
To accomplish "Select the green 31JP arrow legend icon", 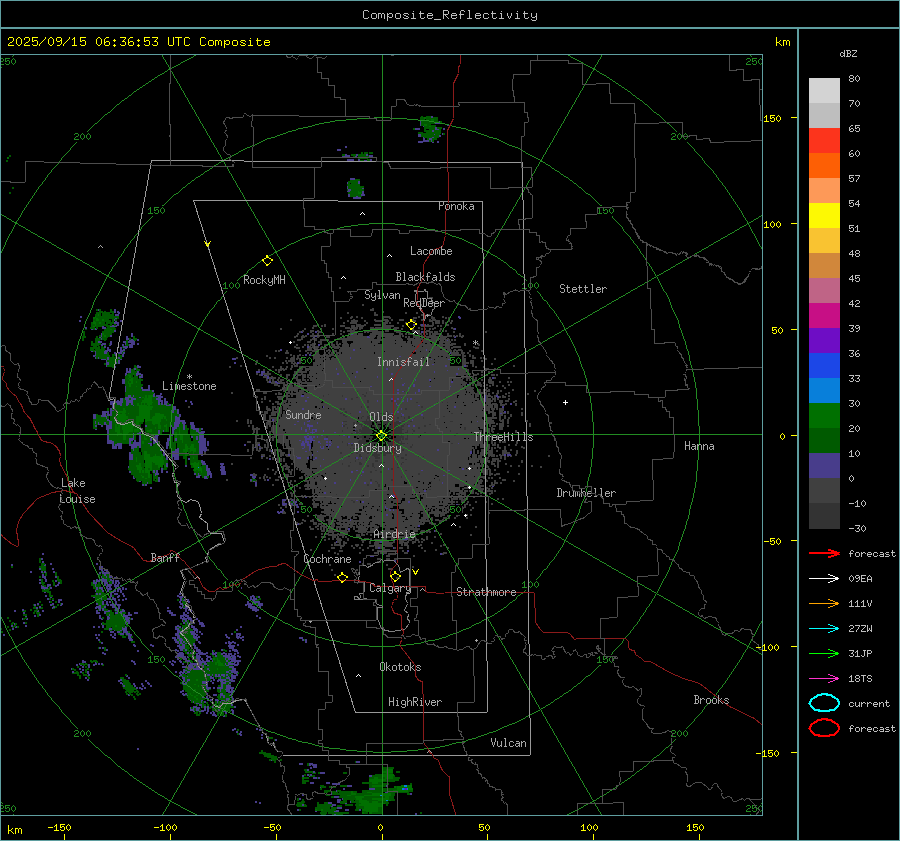I will coord(824,653).
